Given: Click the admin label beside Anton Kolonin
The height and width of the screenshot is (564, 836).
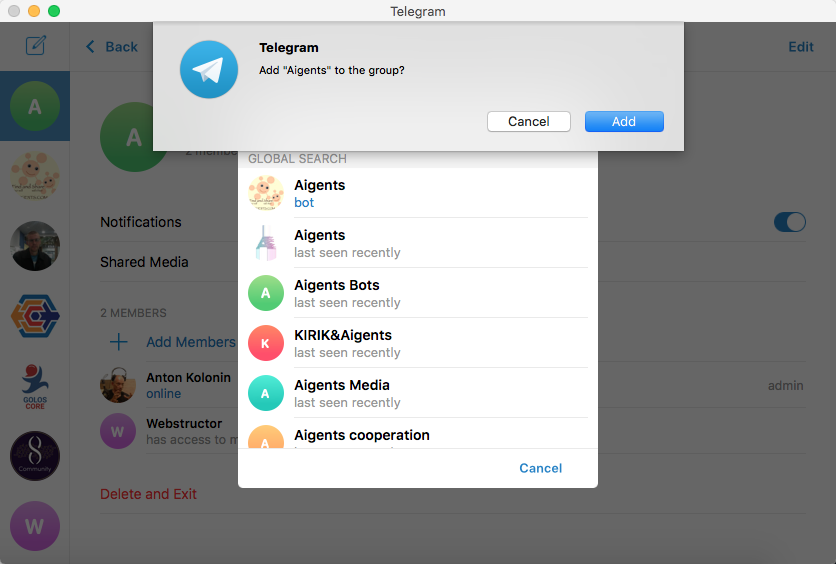Looking at the screenshot, I should click(785, 385).
